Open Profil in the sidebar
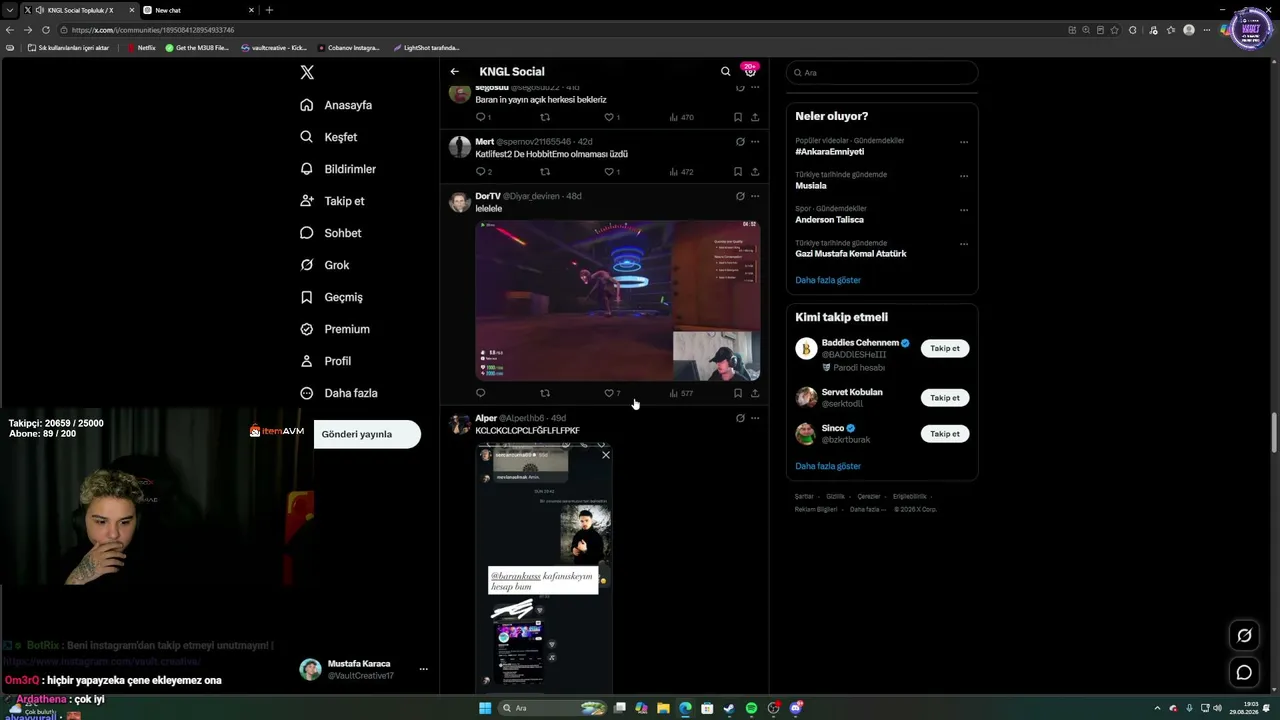 click(326, 361)
